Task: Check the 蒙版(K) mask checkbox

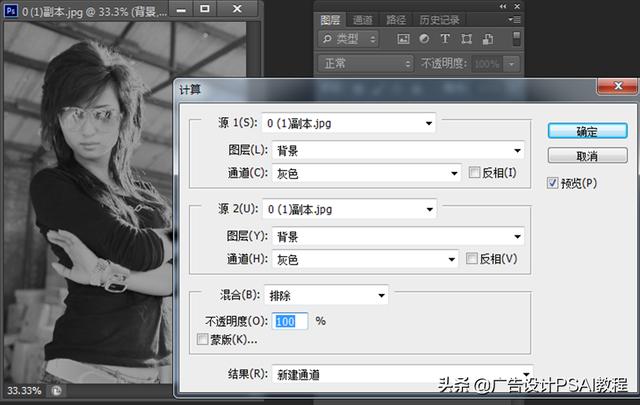Action: click(x=204, y=339)
